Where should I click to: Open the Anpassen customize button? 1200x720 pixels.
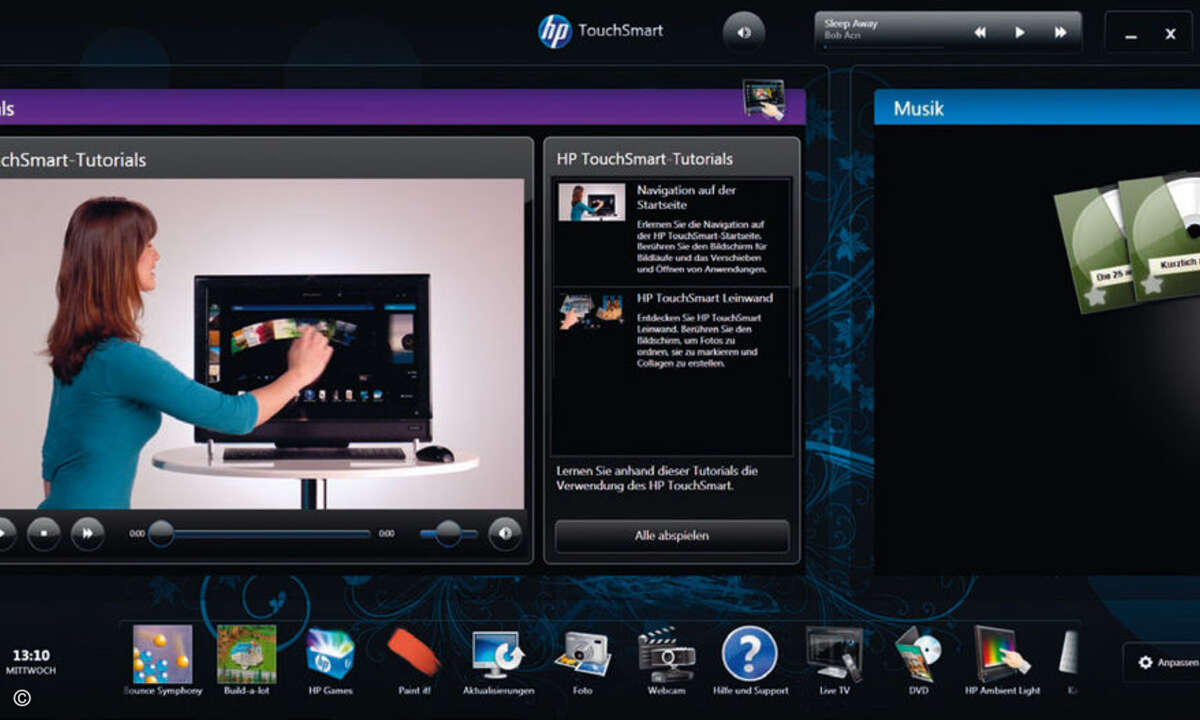pyautogui.click(x=1161, y=662)
